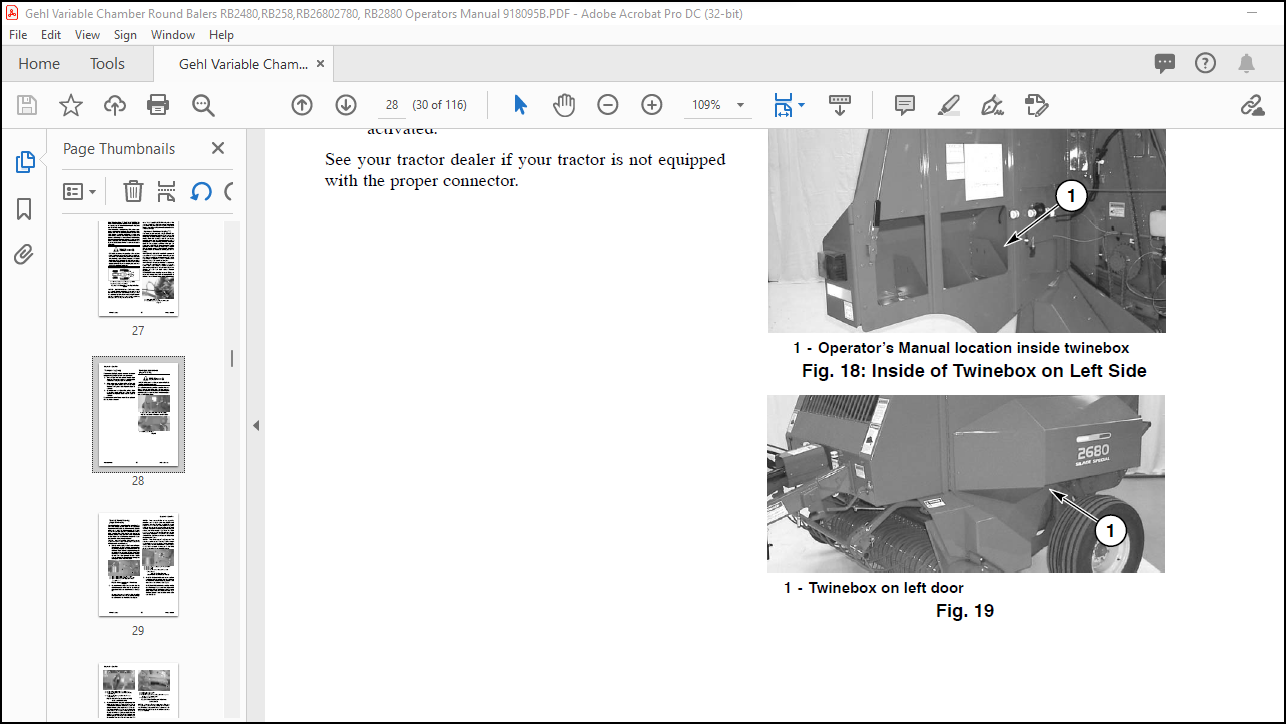Click the 'Fig. 19' caption
The height and width of the screenshot is (724, 1286).
point(965,611)
